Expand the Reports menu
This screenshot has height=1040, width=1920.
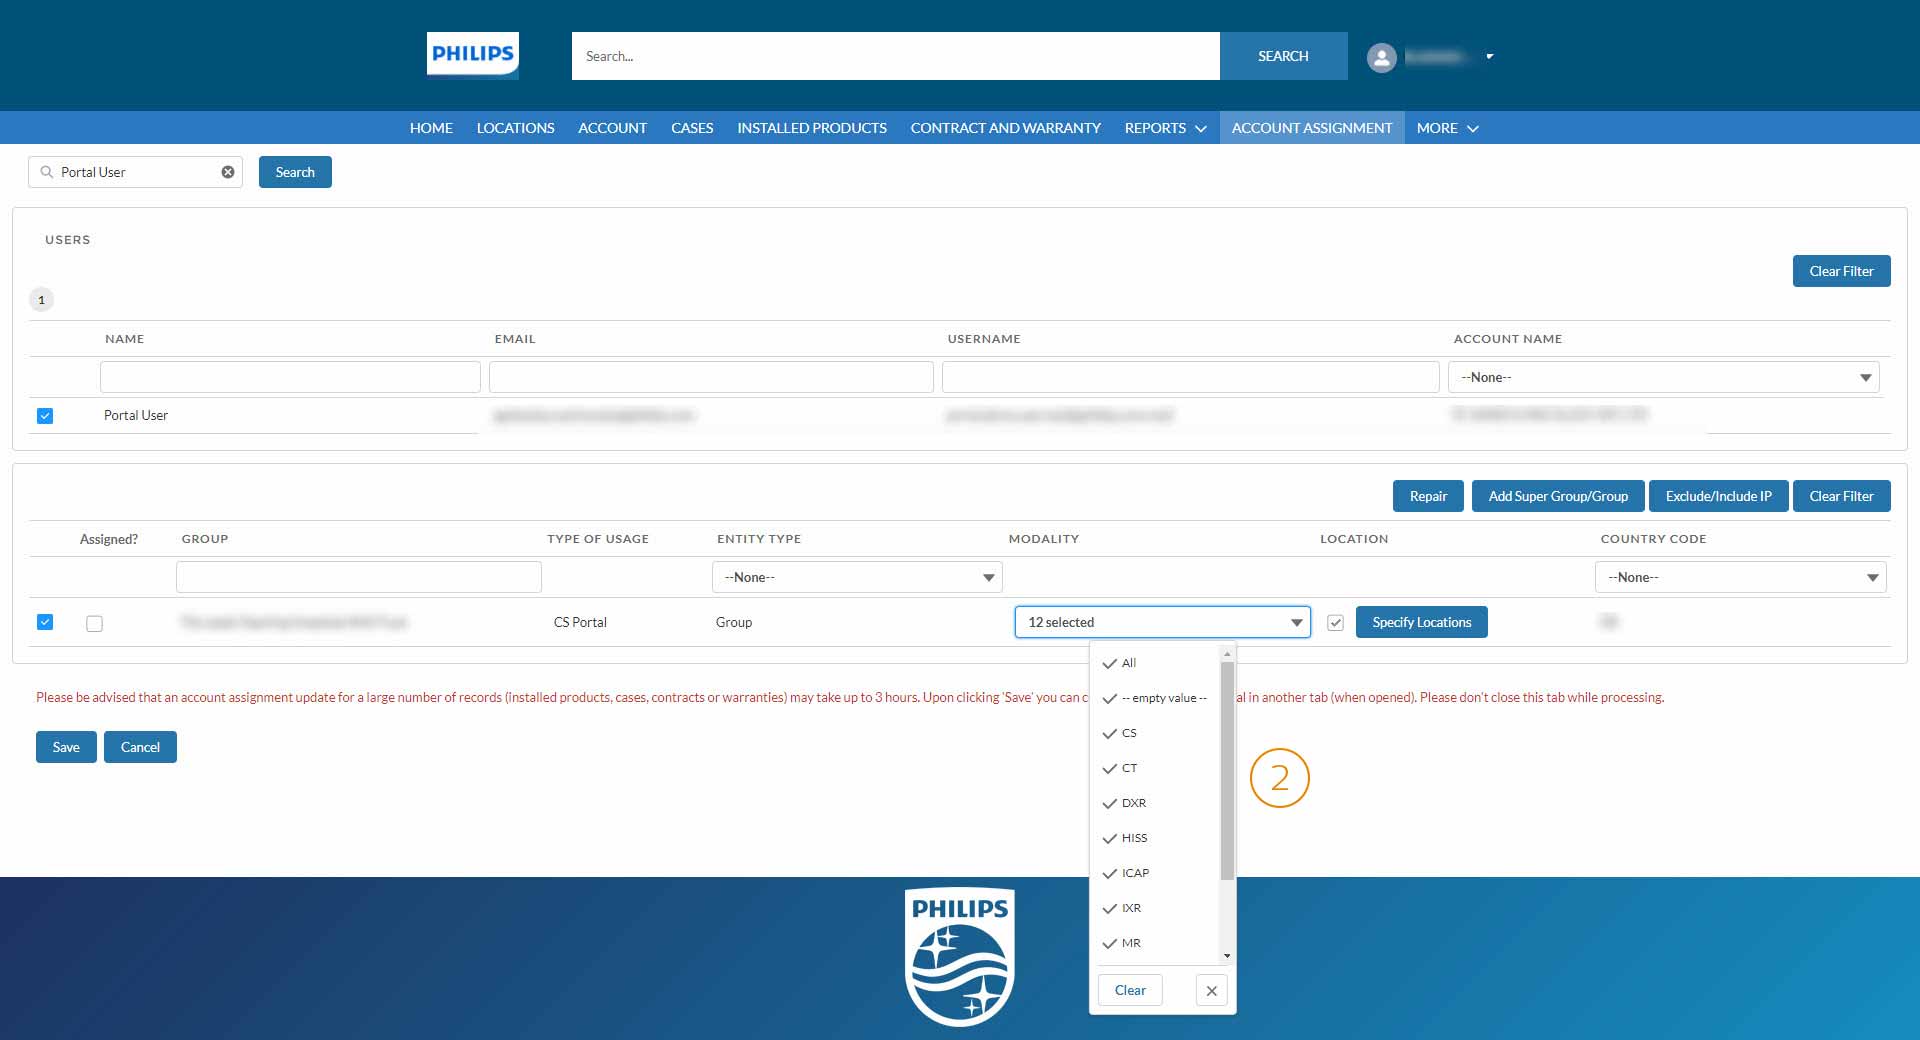point(1165,128)
